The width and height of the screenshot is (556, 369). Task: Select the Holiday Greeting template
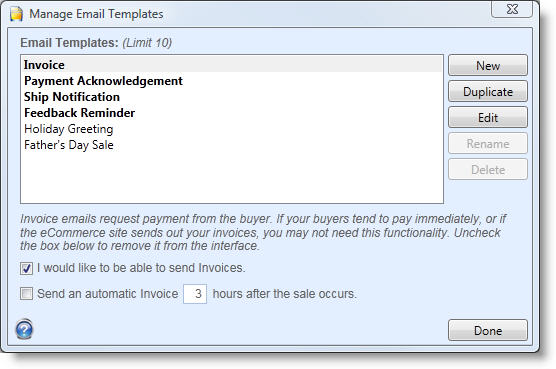click(232, 129)
